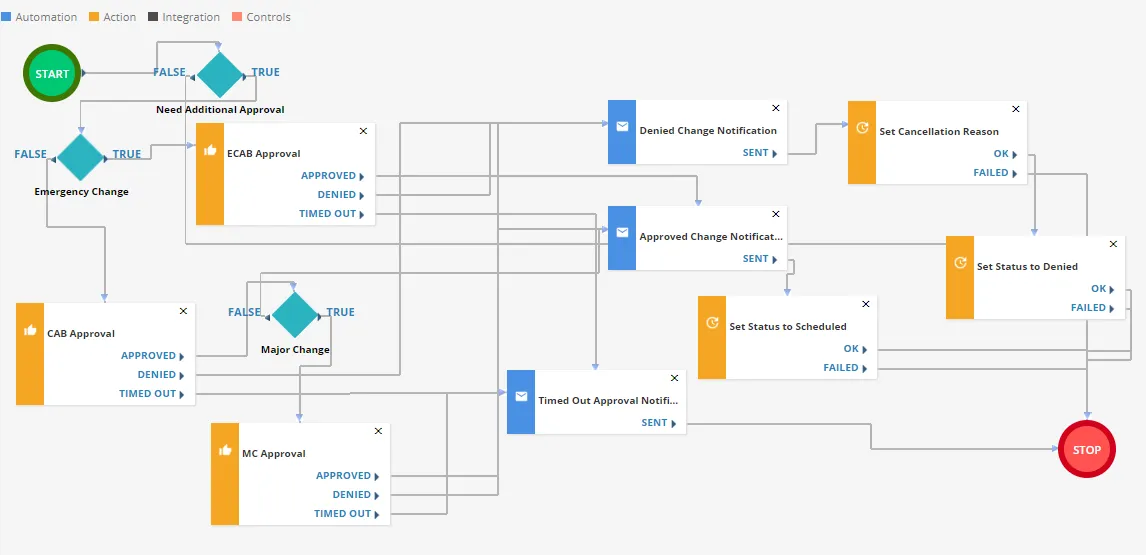The width and height of the screenshot is (1146, 555).
Task: Click the Controls legend label
Action: pyautogui.click(x=268, y=17)
